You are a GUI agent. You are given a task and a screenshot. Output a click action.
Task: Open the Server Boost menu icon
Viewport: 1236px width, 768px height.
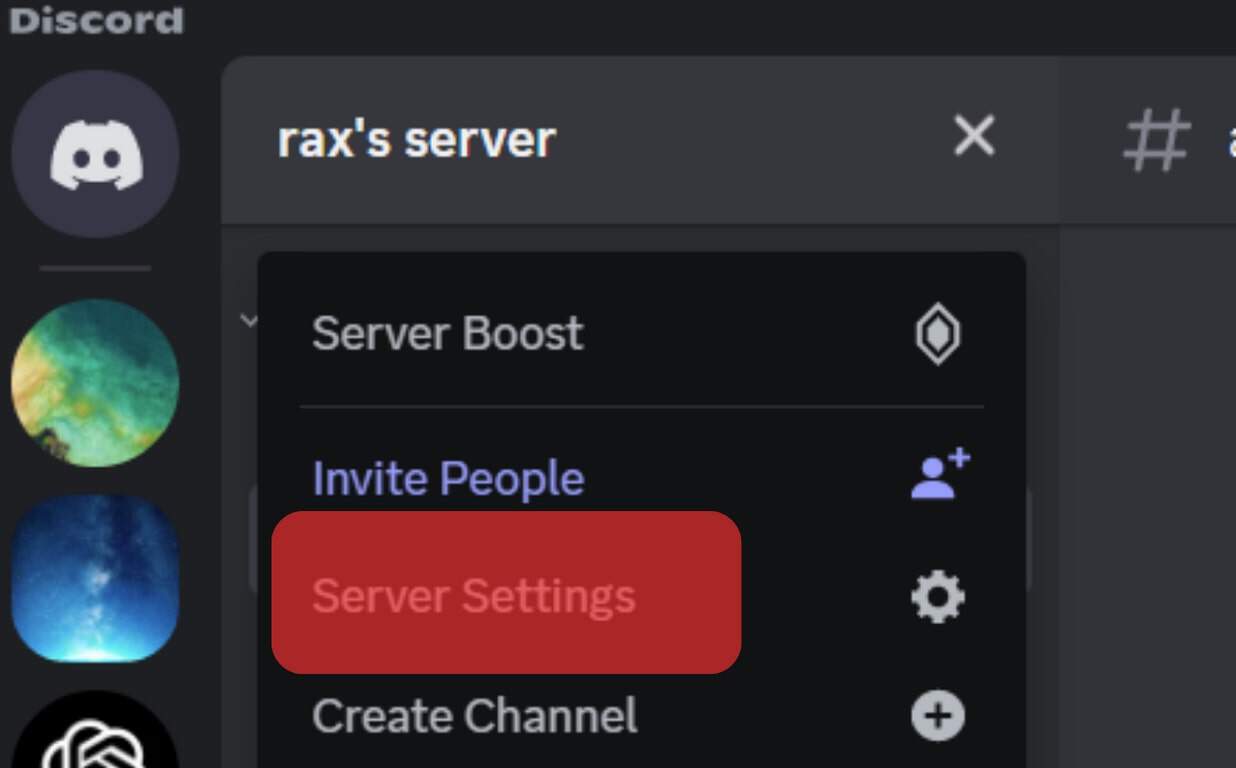point(938,334)
